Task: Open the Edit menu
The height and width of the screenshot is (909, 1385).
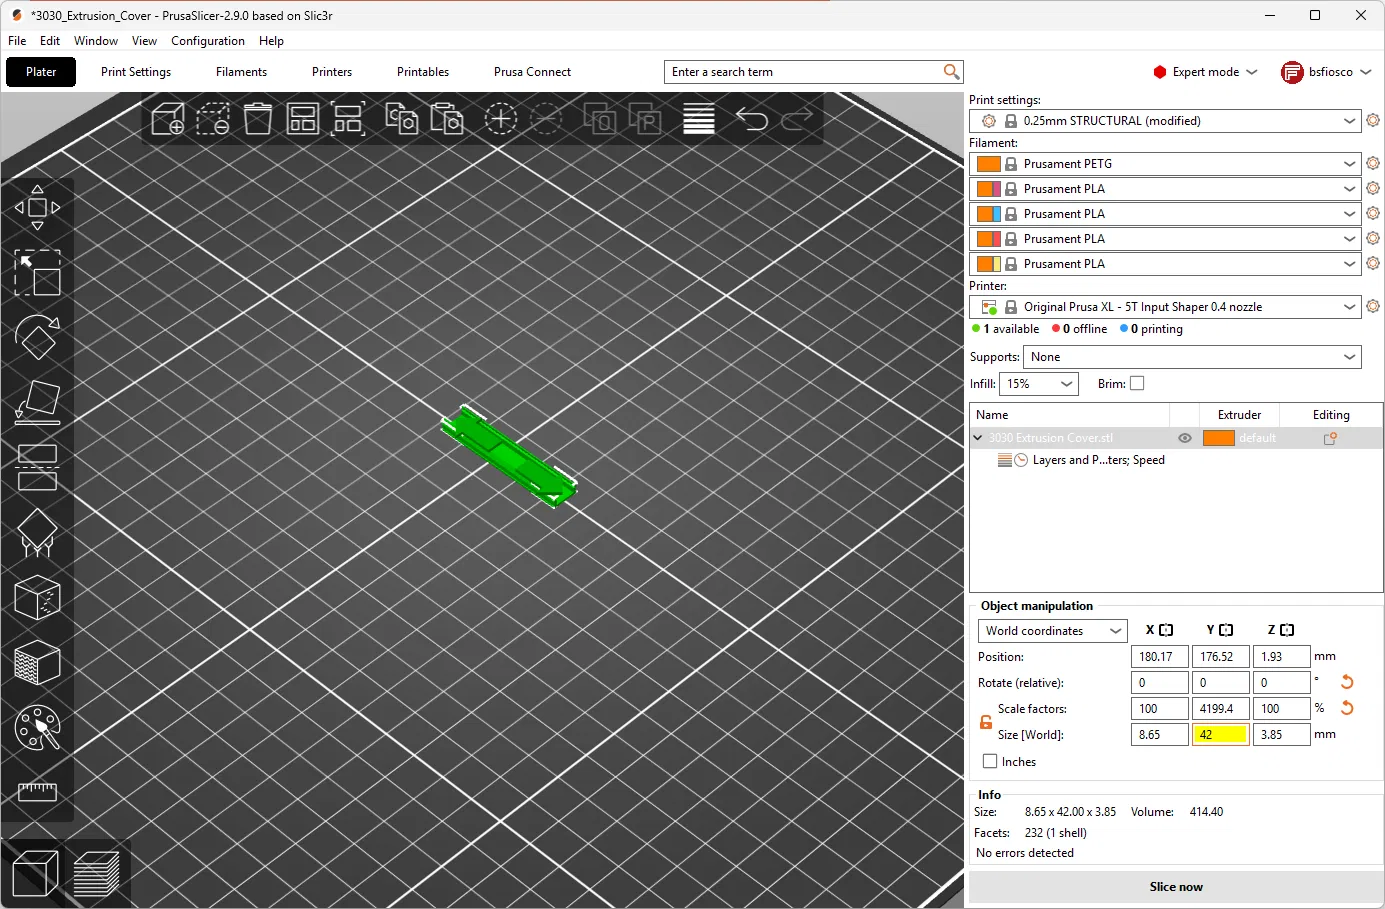Action: [50, 41]
